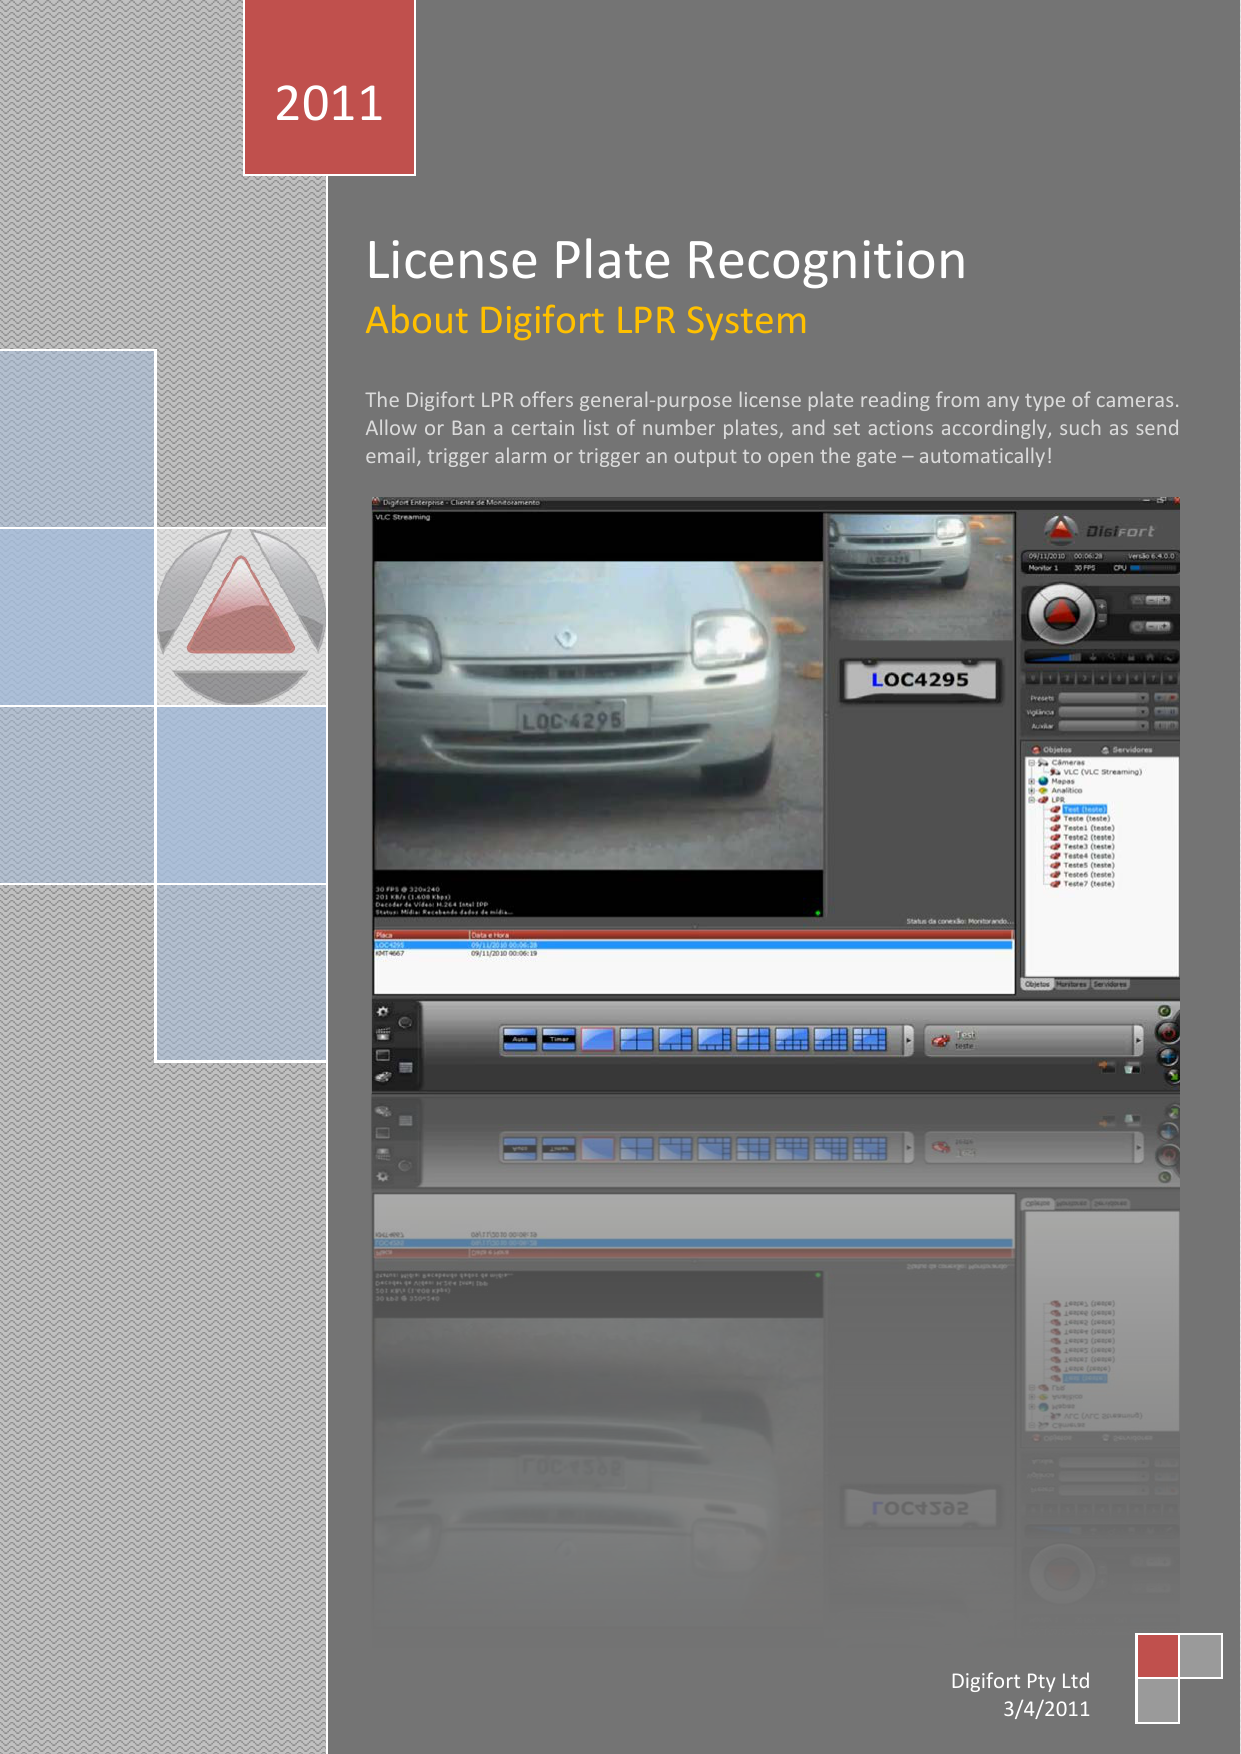Adjust the PTZ speed blue slider

coord(1054,657)
